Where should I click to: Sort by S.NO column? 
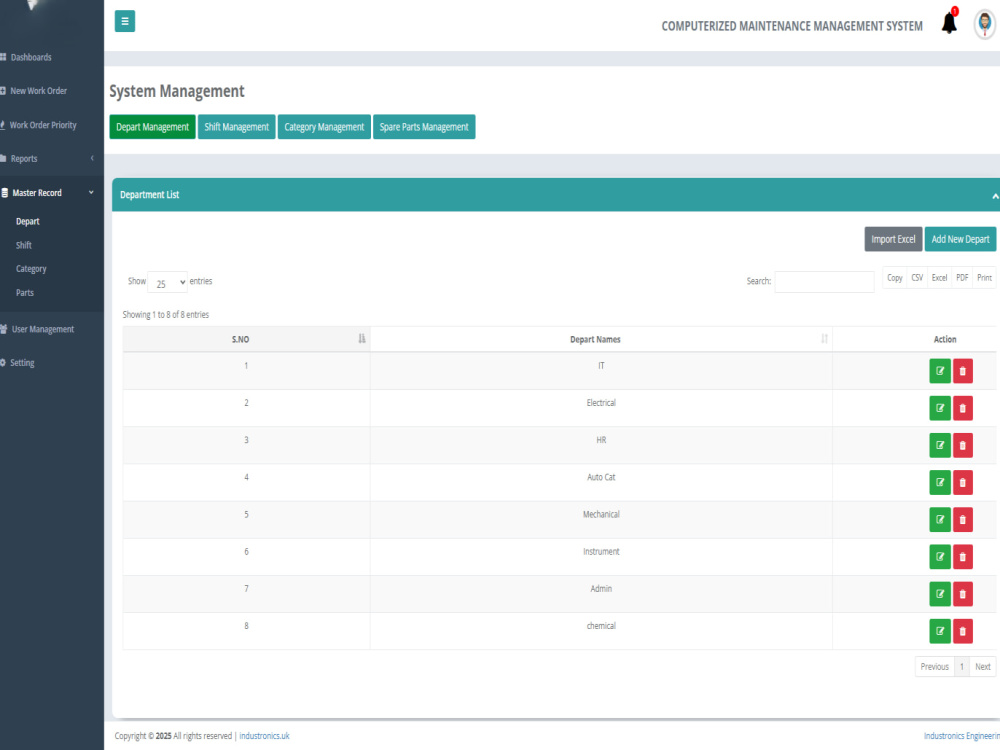[246, 339]
